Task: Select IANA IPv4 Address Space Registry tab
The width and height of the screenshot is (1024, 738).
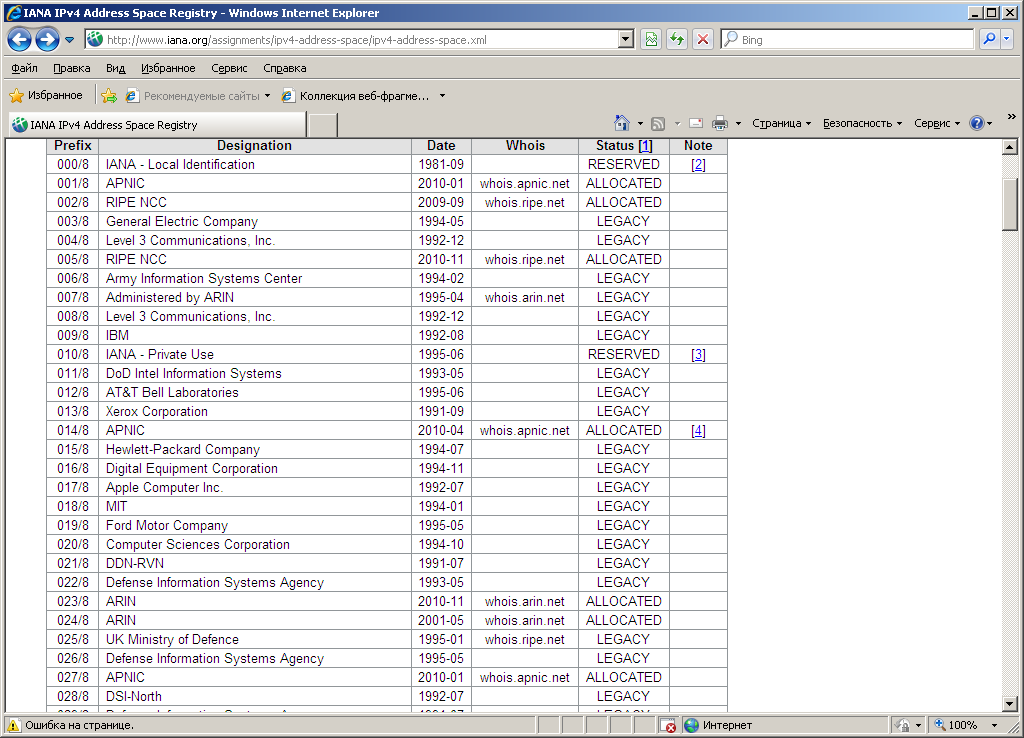Action: coord(157,125)
